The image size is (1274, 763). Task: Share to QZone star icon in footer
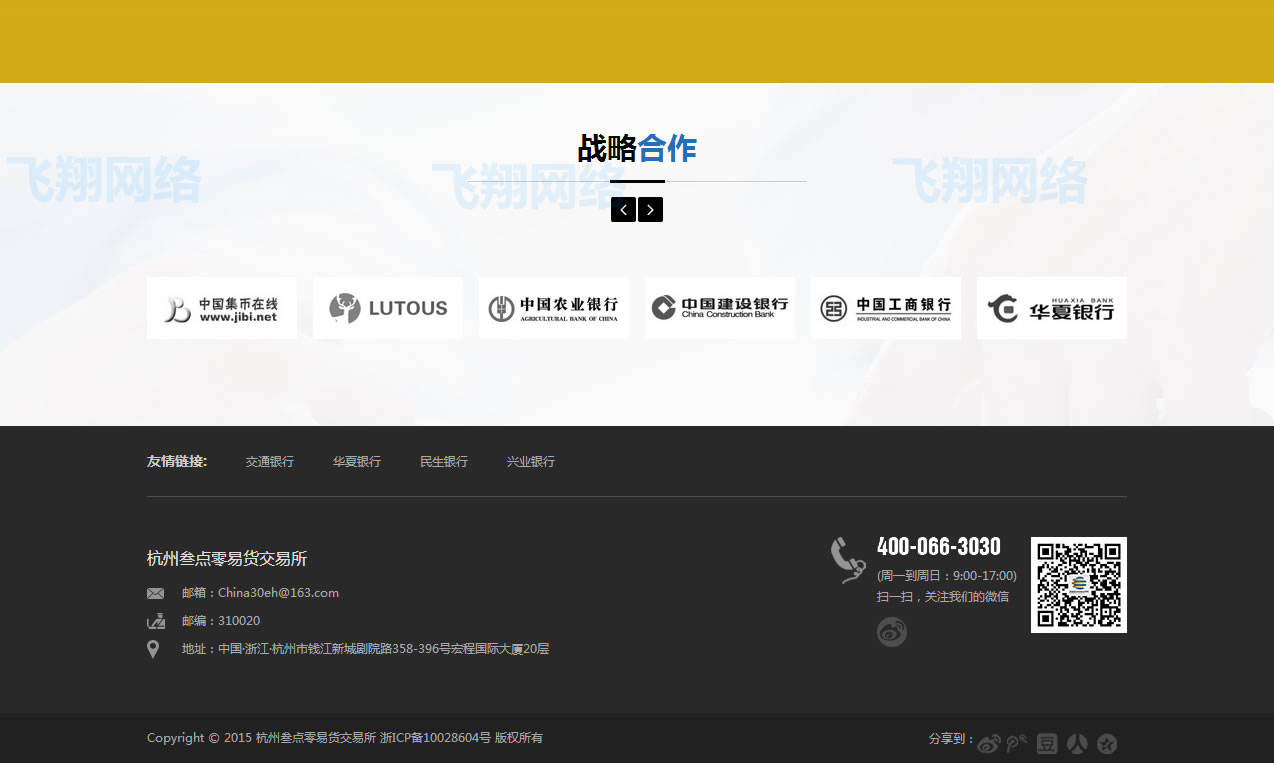point(1107,743)
